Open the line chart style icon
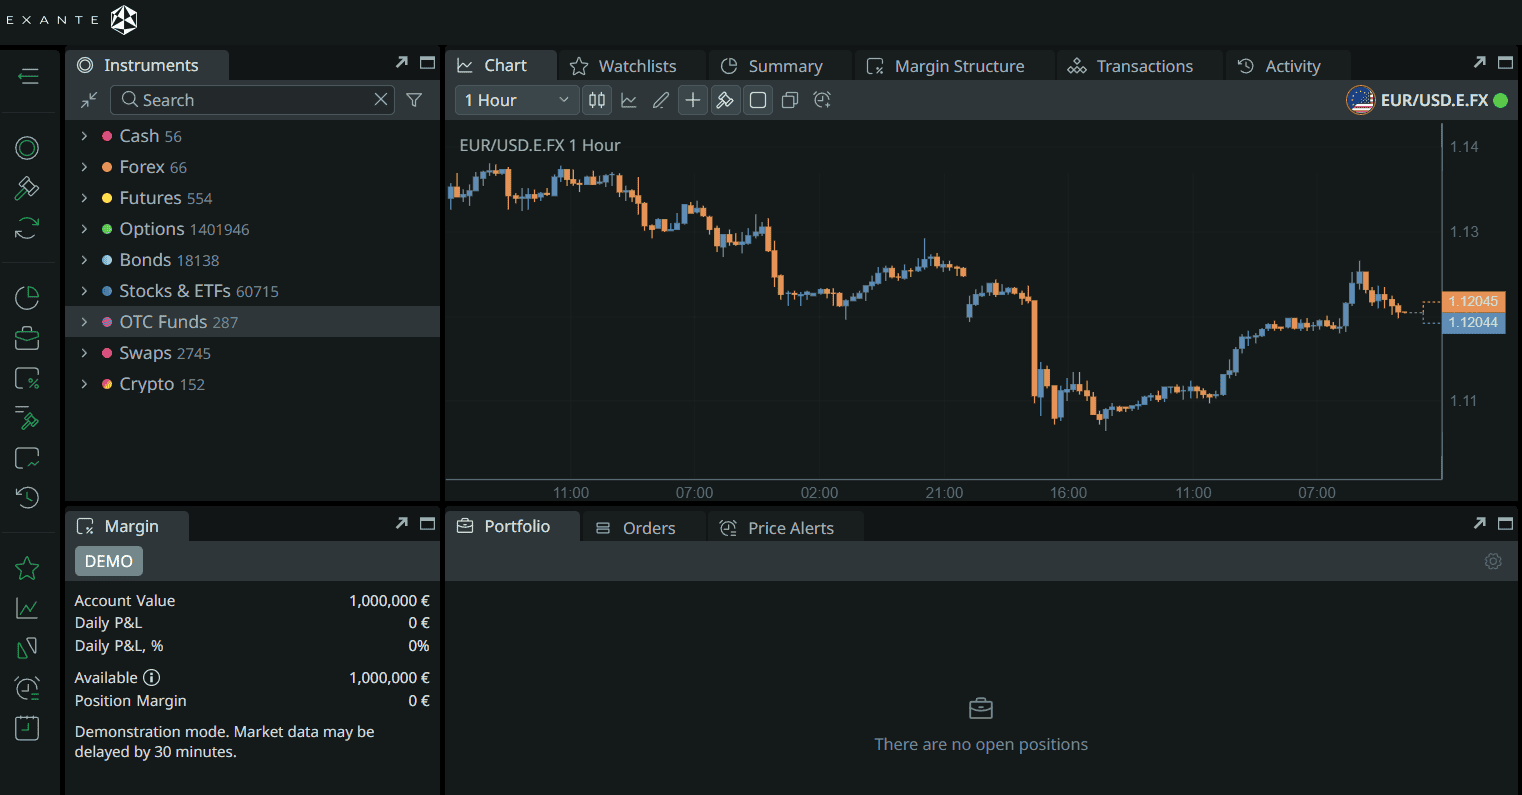Screen dimensions: 1522x795 click(629, 100)
